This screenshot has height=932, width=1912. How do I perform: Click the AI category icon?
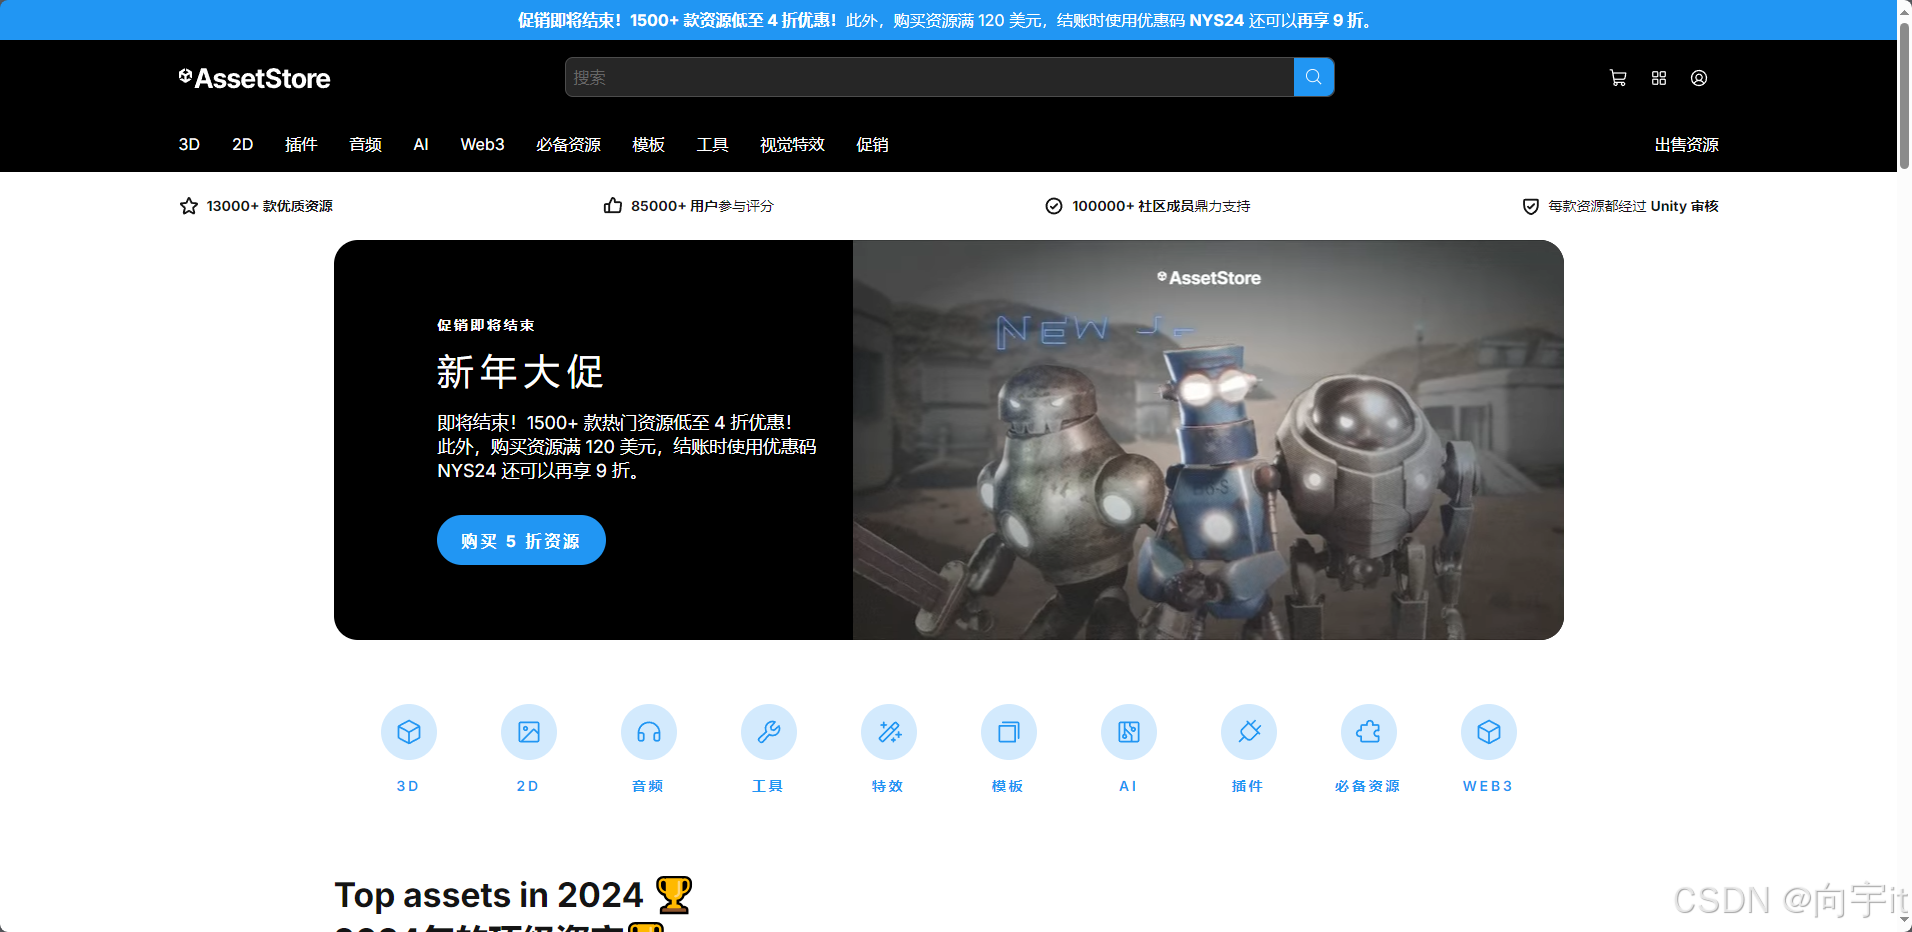tap(1129, 732)
